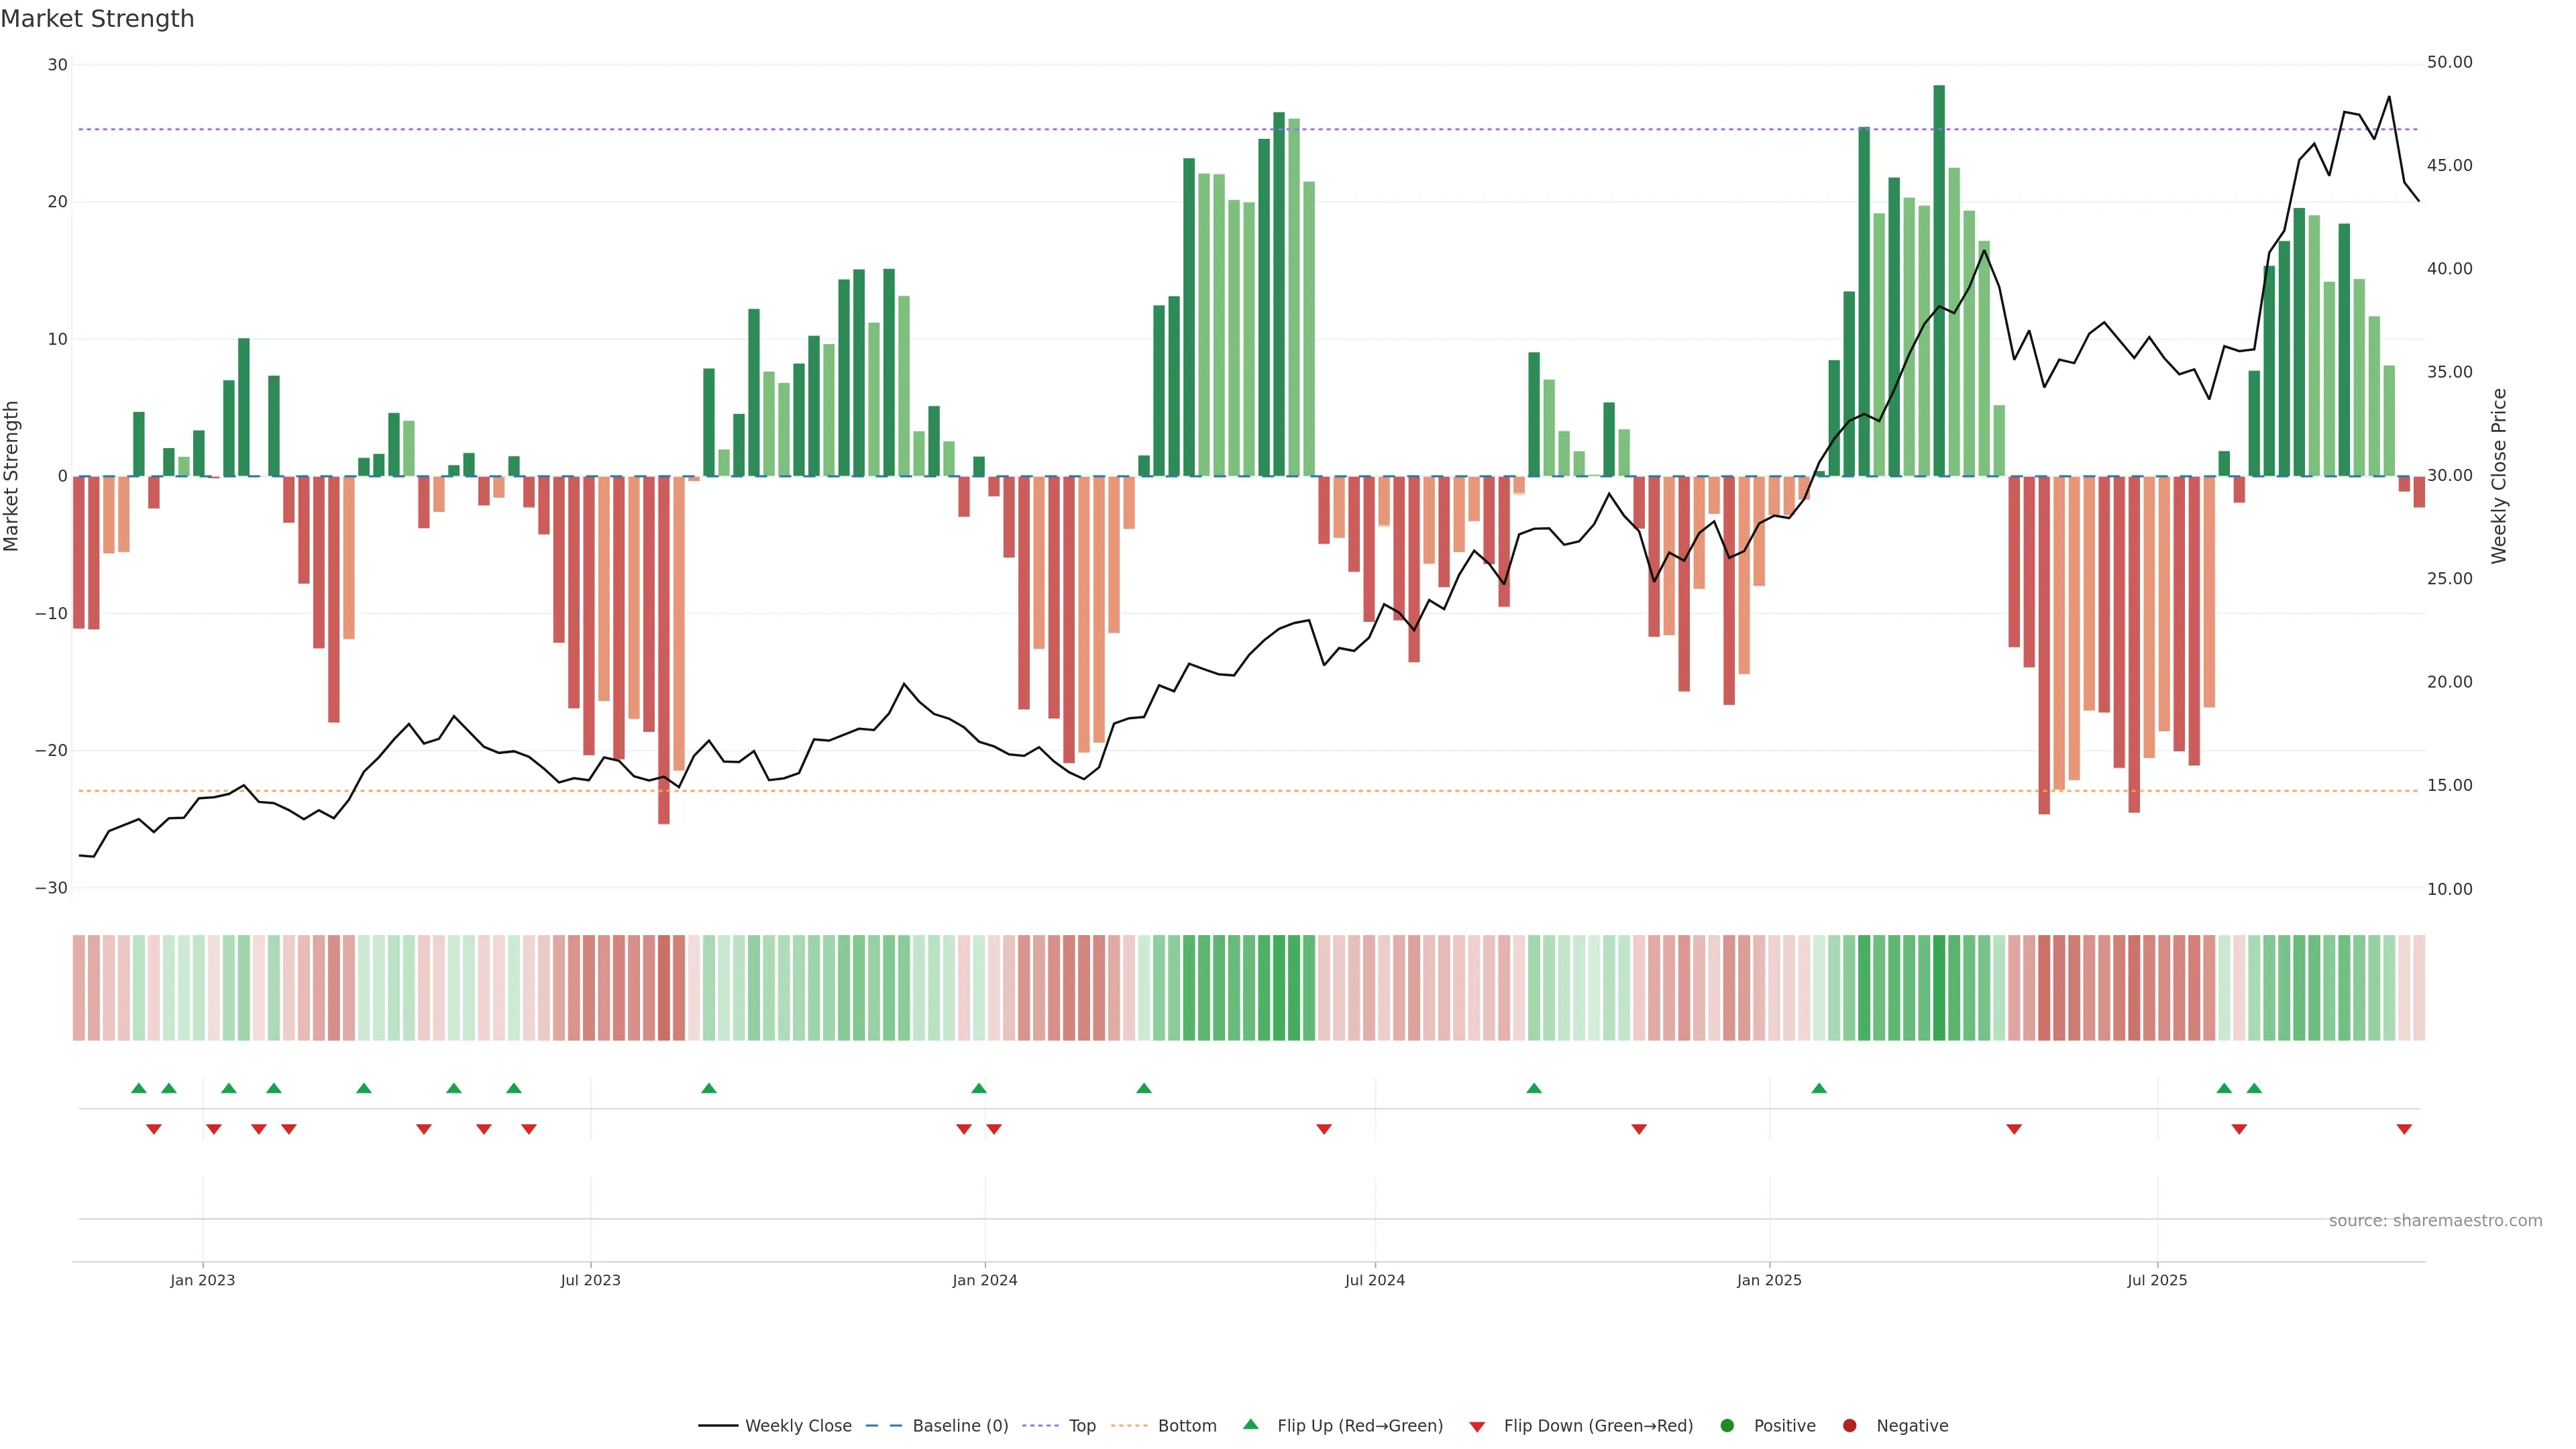This screenshot has height=1449, width=2576.
Task: Select the green flip-up marker just after Jan 2025
Action: tap(1819, 1088)
